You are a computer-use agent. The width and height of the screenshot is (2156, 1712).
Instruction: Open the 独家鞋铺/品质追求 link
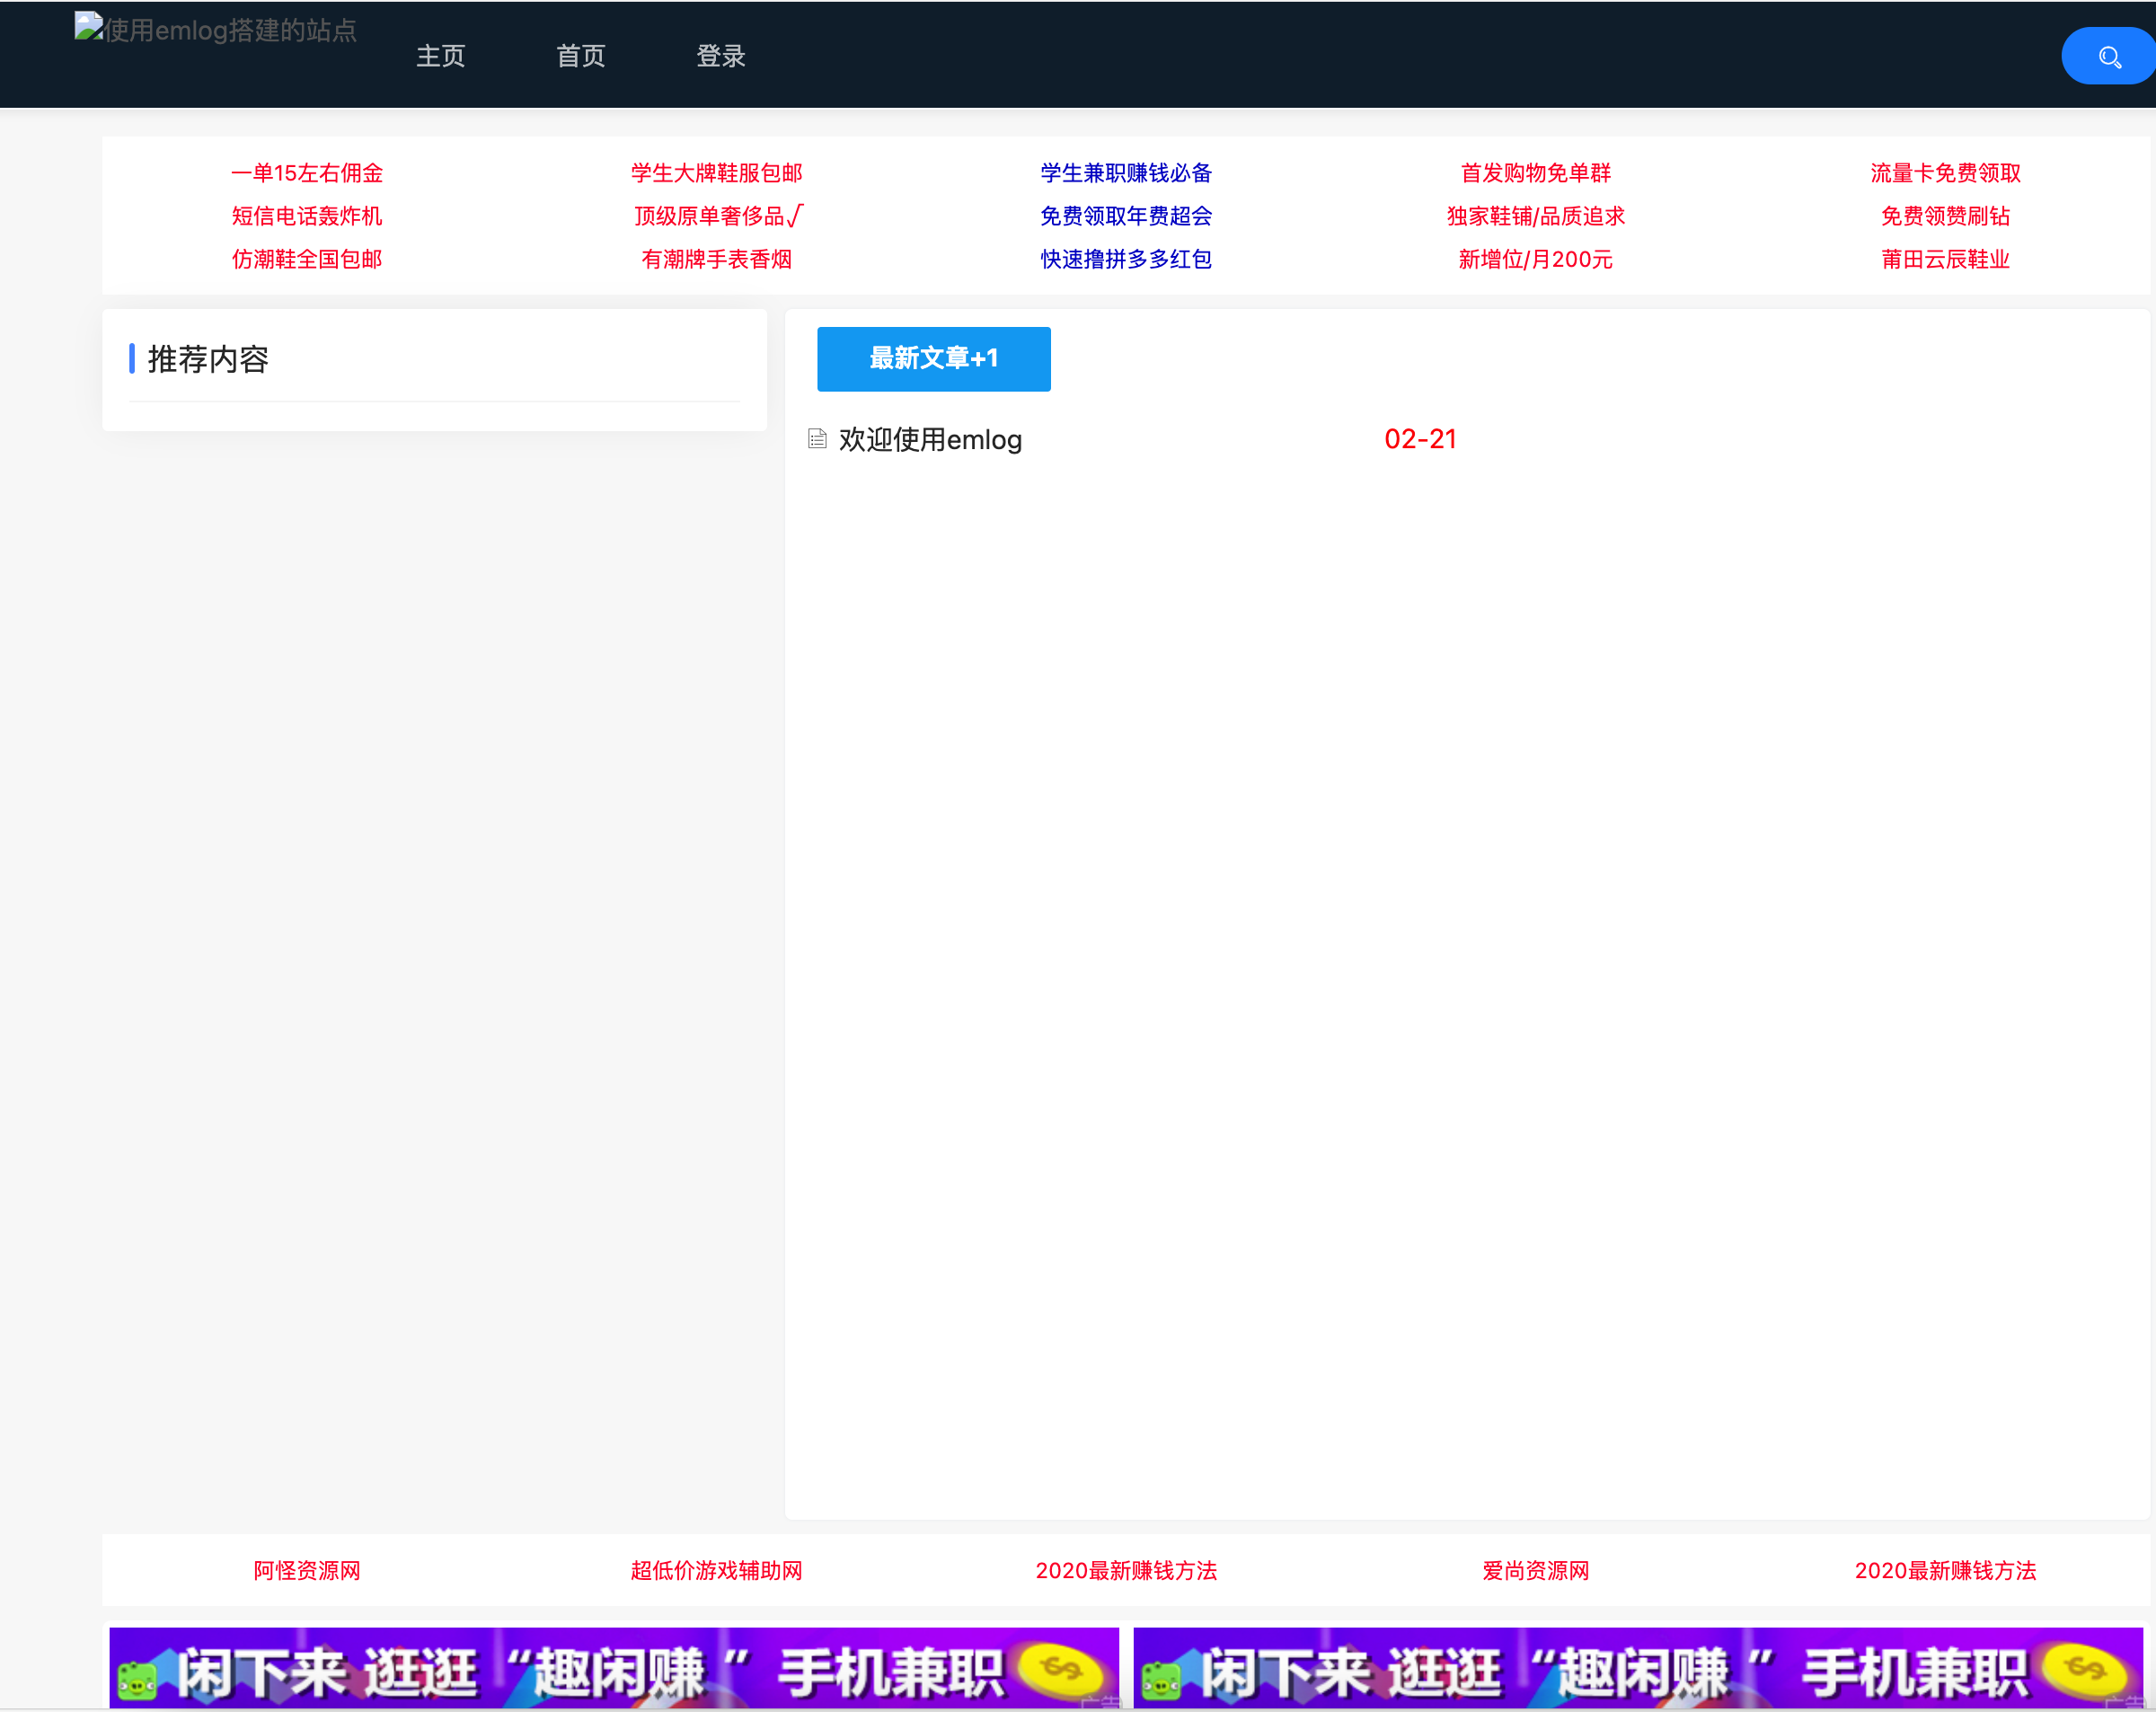click(1536, 216)
